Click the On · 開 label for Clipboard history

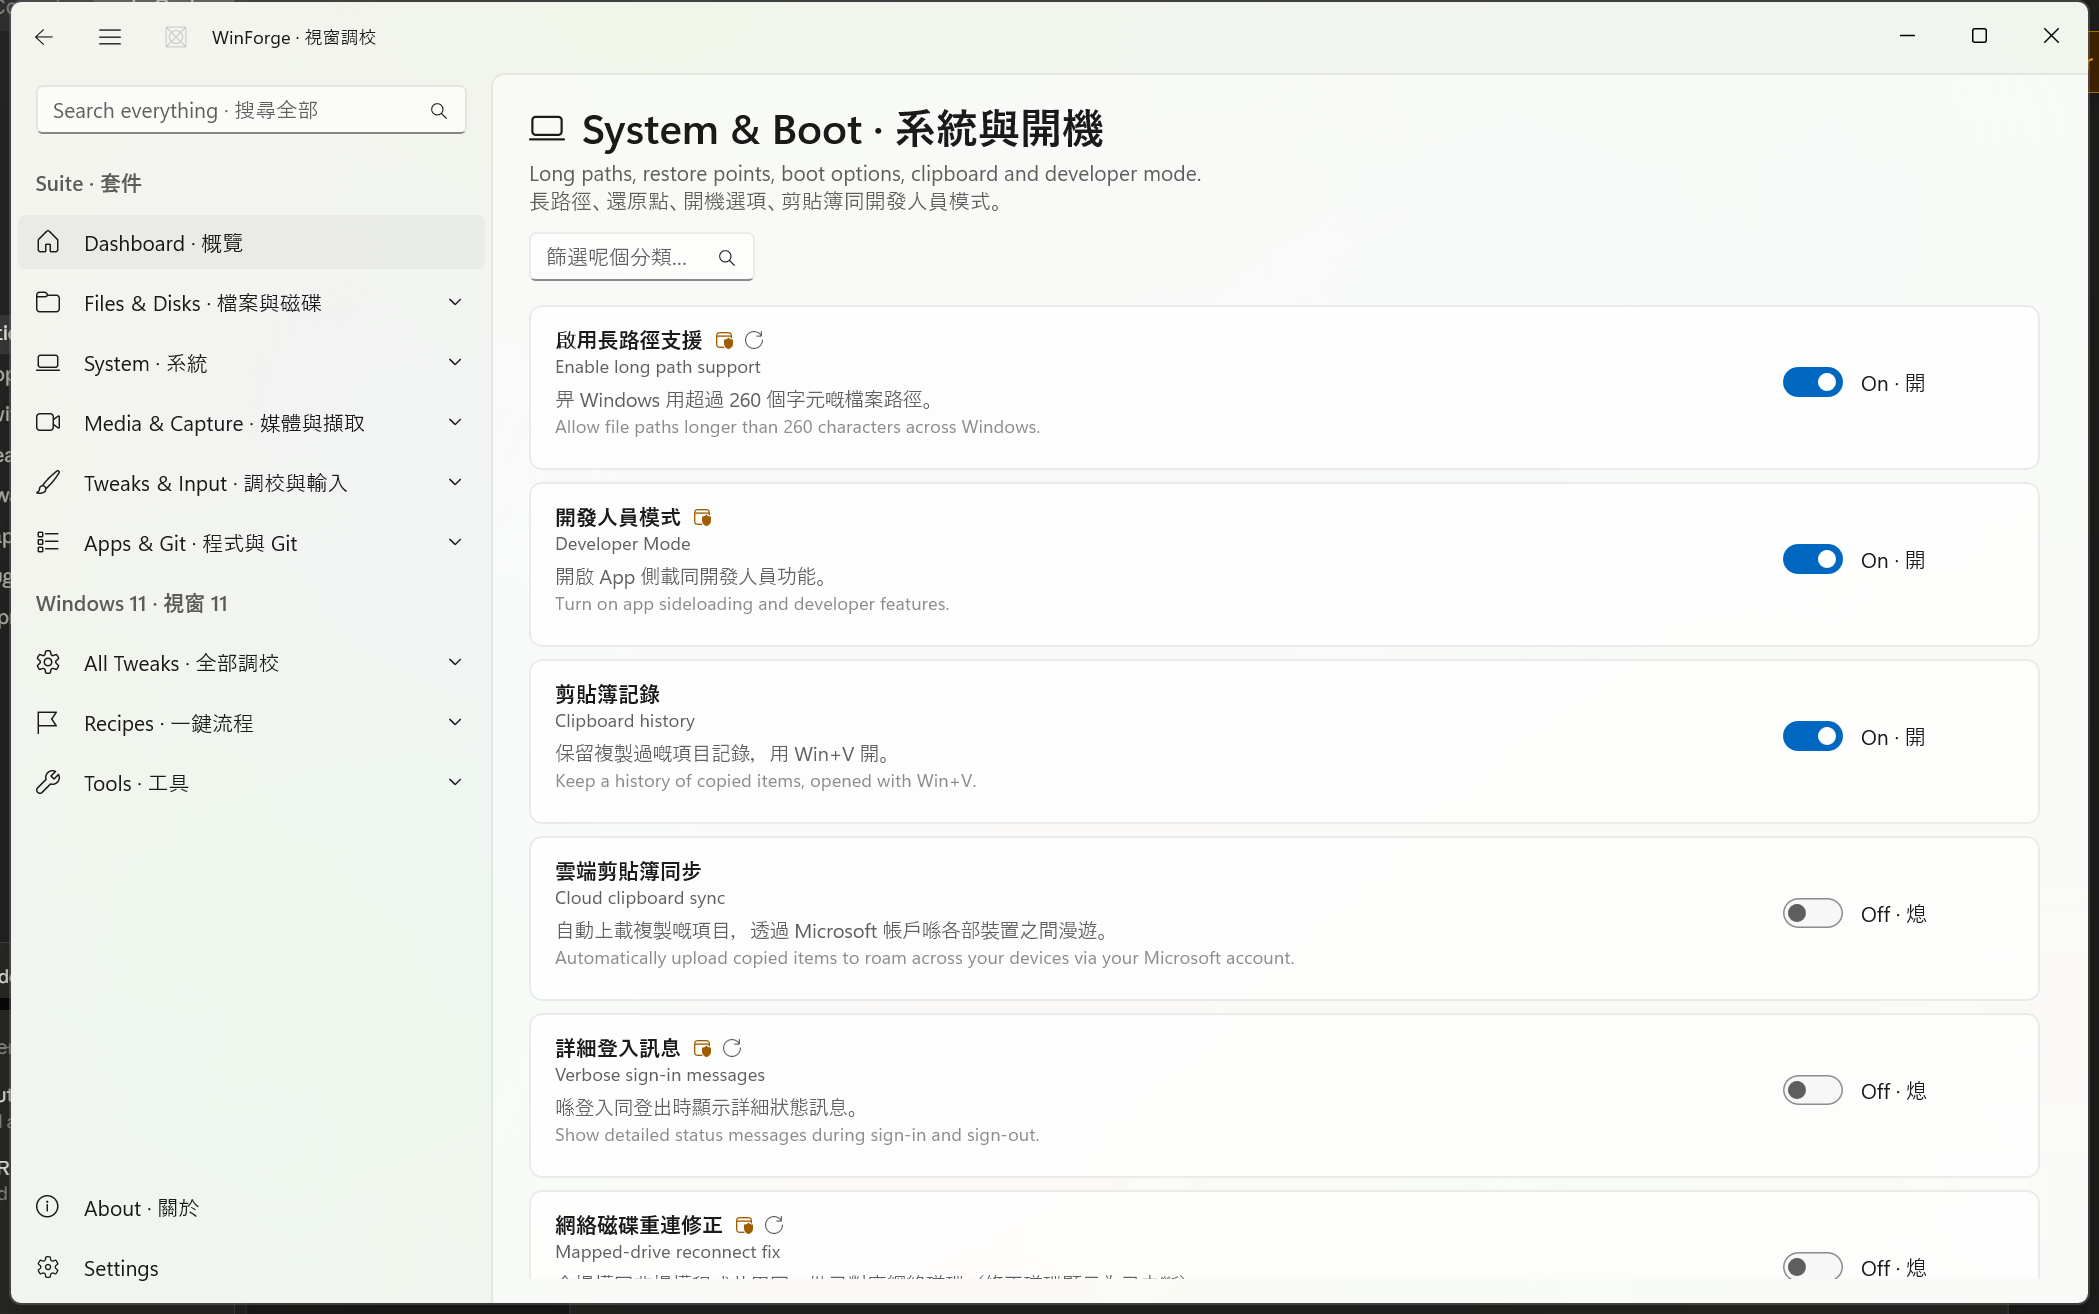[x=1893, y=737]
